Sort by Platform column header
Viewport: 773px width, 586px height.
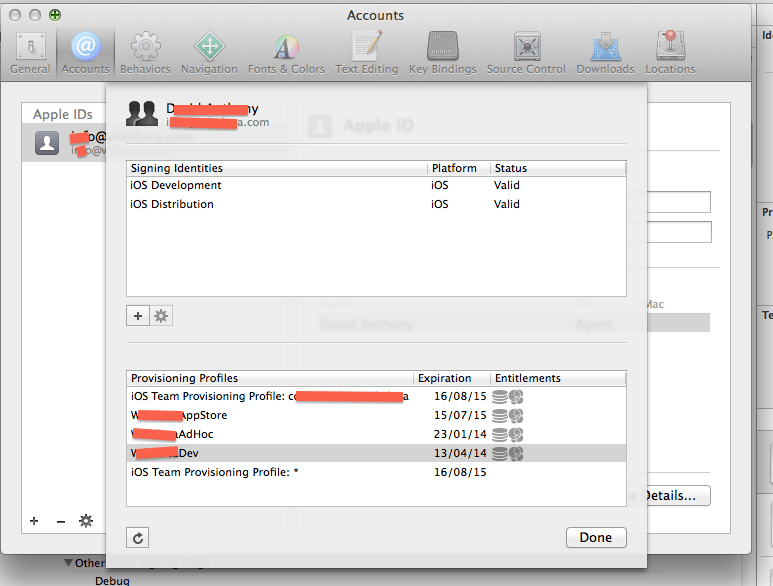point(458,168)
